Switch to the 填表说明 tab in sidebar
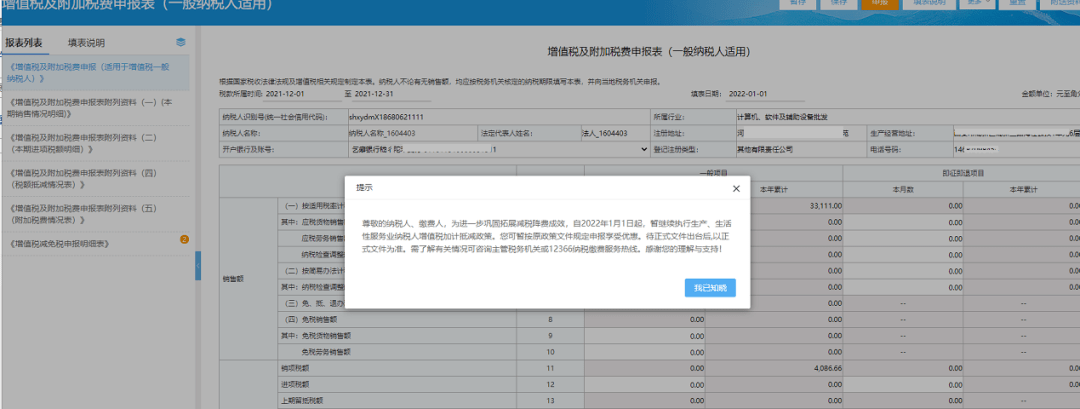The height and width of the screenshot is (409, 1080). point(86,43)
